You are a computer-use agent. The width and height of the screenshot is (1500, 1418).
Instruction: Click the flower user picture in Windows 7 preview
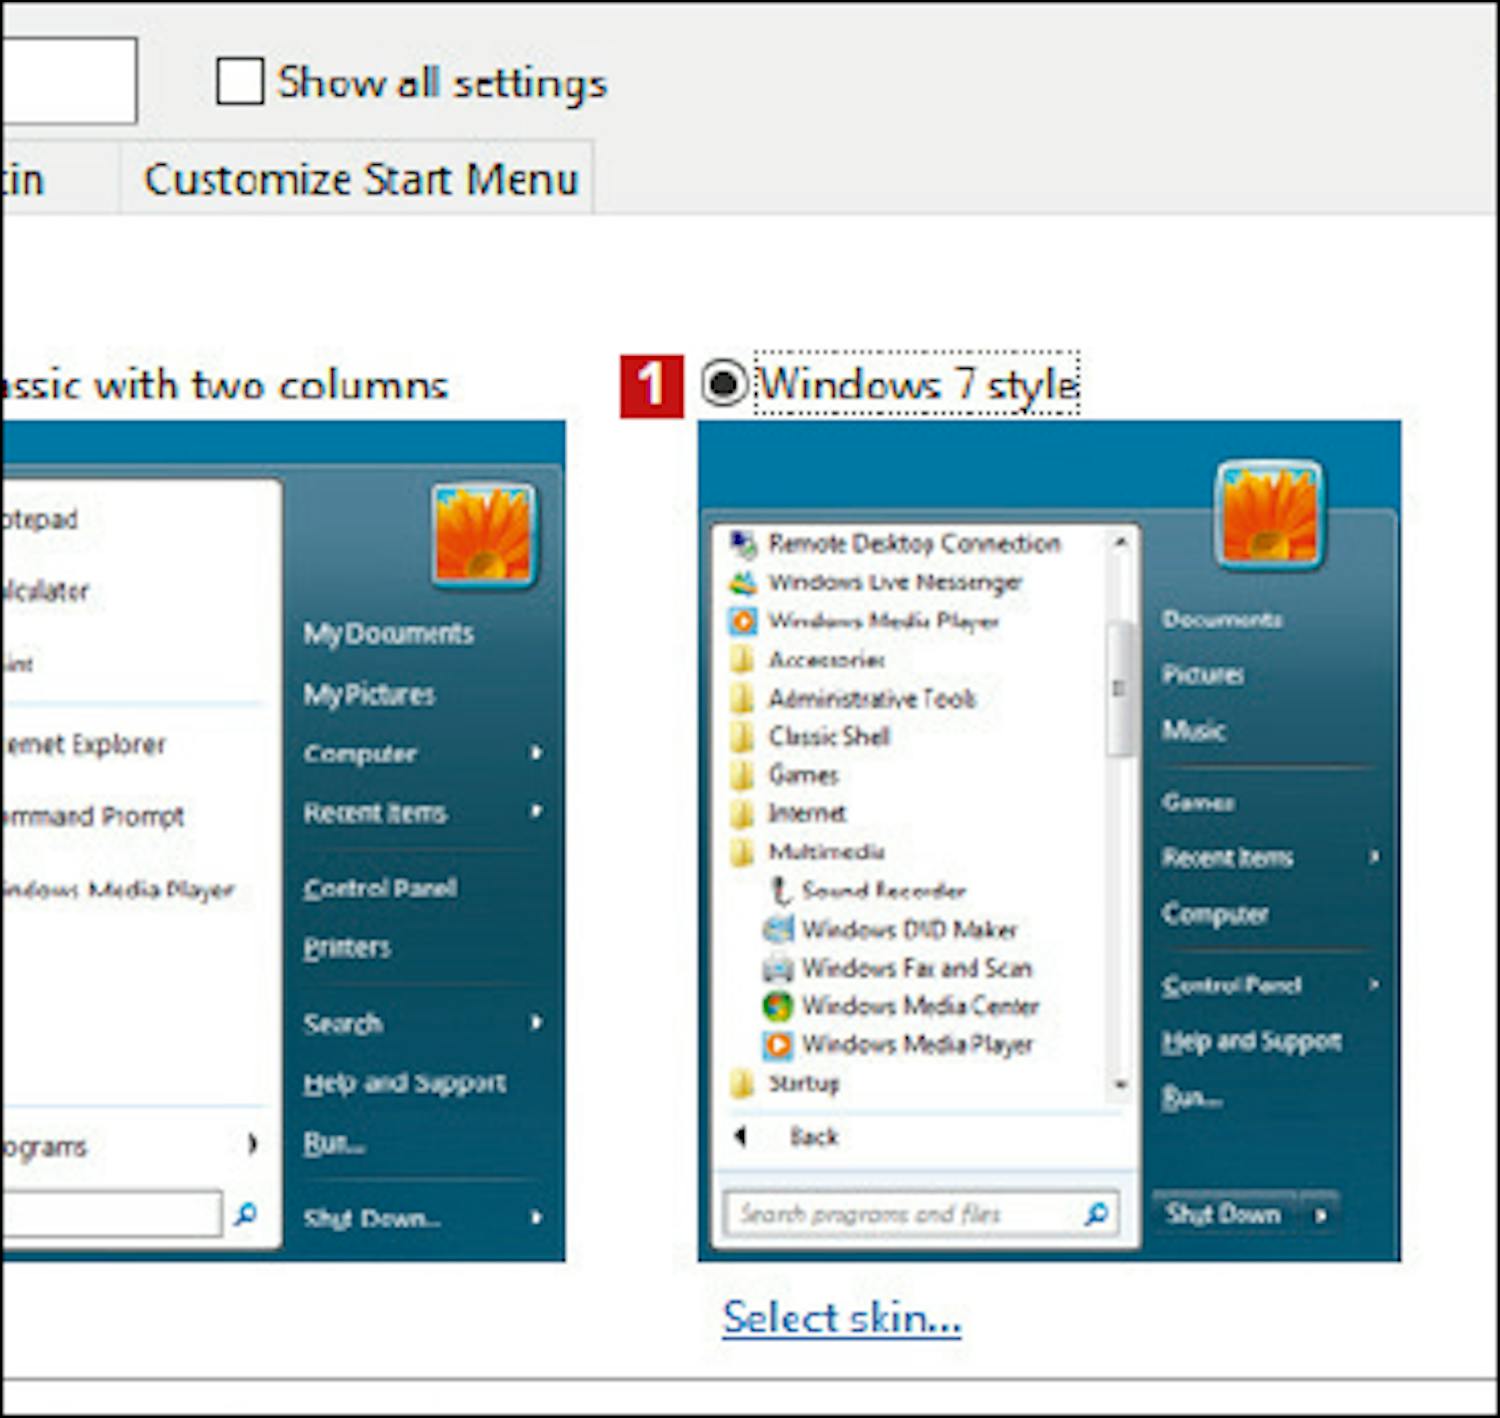[x=1269, y=514]
